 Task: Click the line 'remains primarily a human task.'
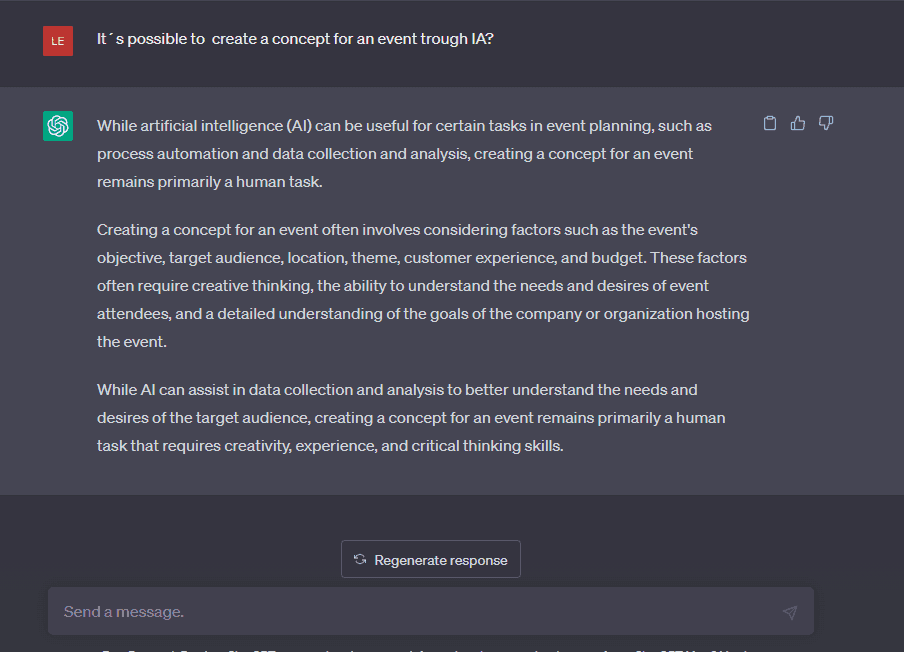coord(210,182)
